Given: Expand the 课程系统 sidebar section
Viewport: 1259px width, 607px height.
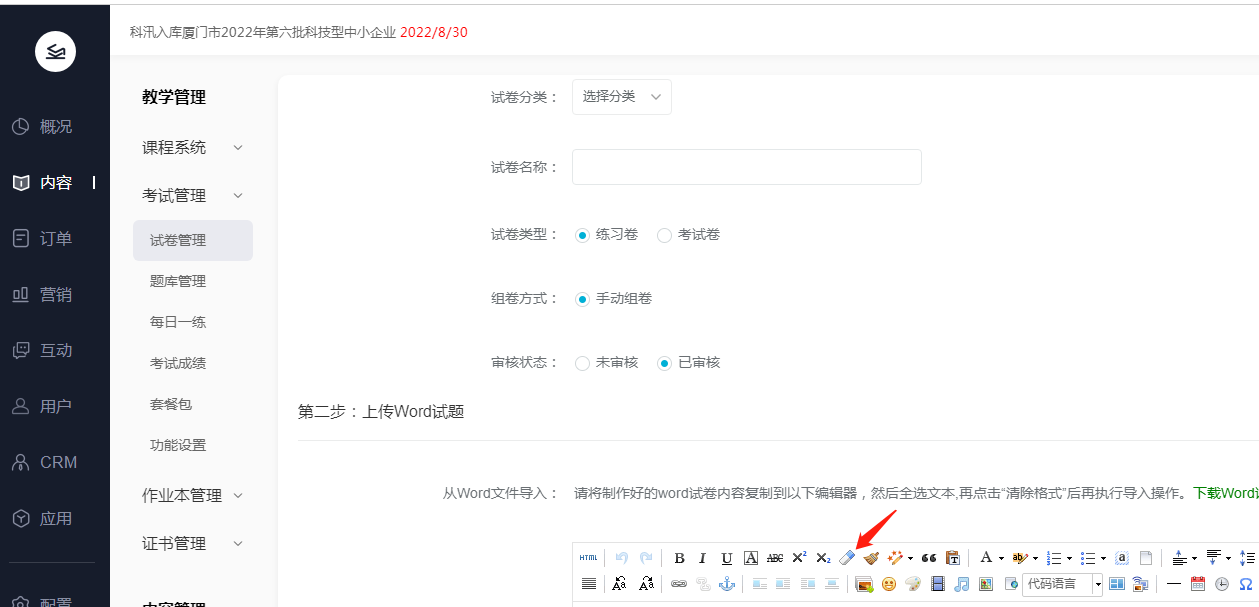Looking at the screenshot, I should point(192,147).
